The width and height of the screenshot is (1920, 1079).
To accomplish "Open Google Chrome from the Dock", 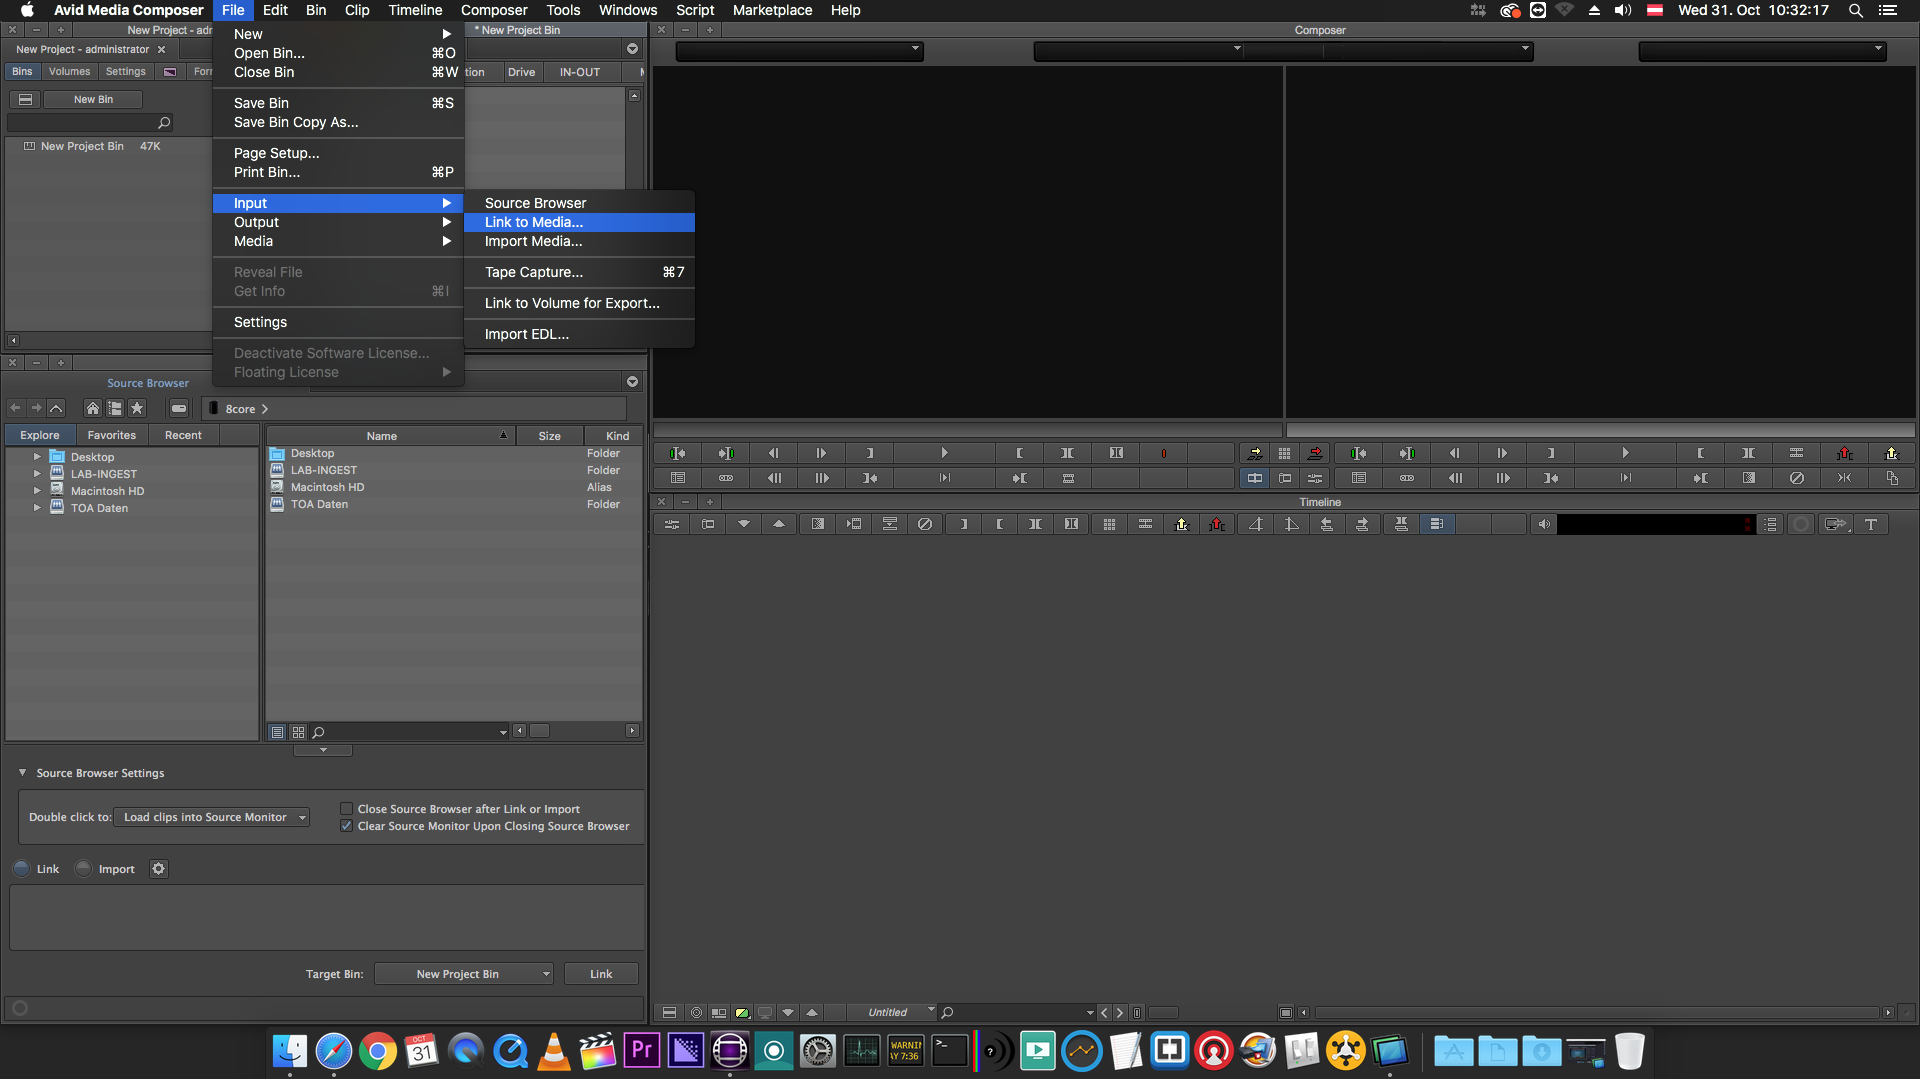I will coord(377,1051).
